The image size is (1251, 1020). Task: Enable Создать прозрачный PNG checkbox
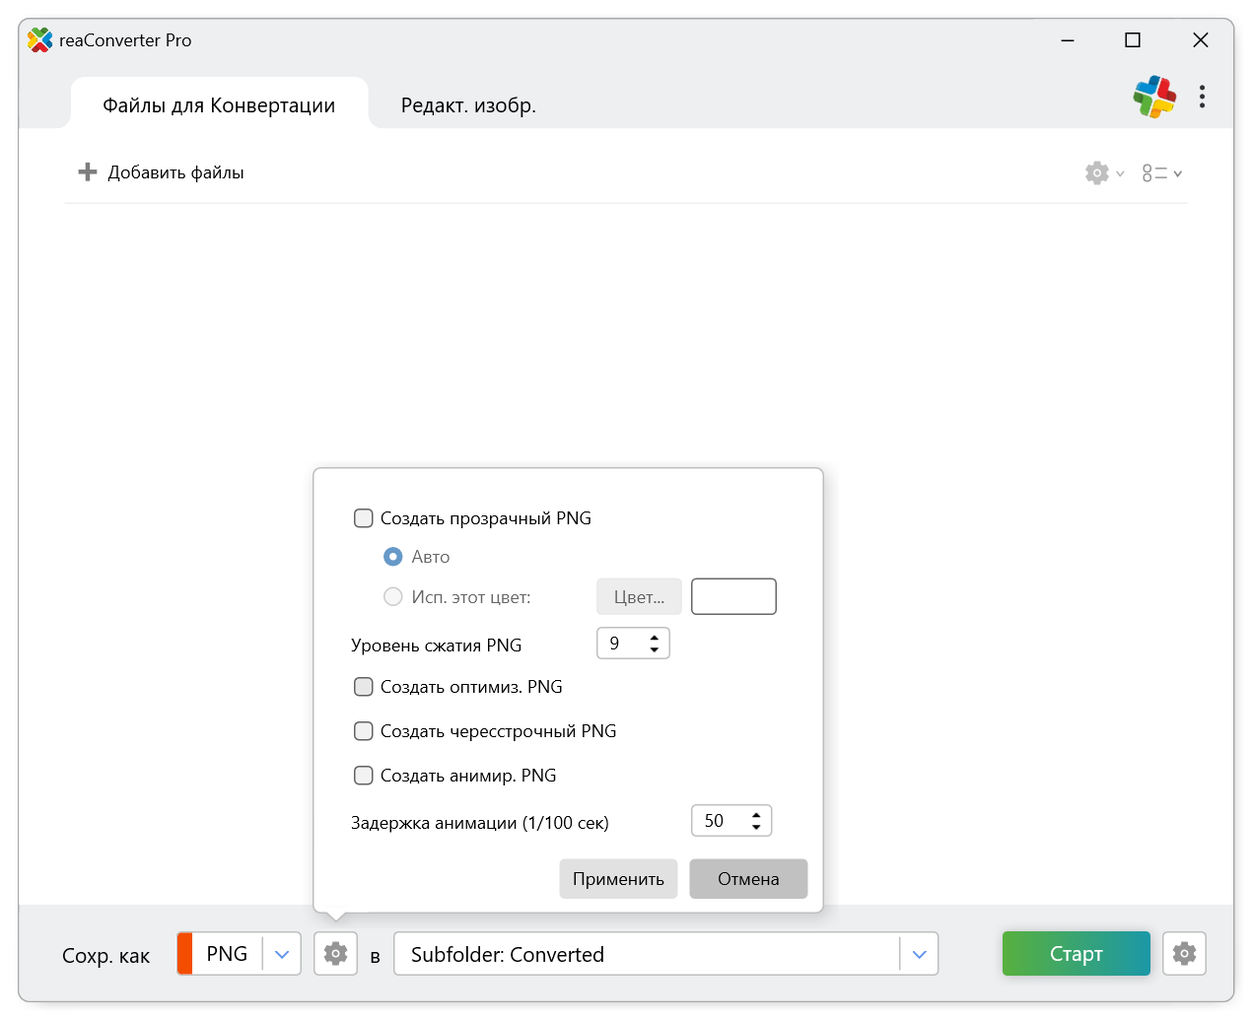364,518
